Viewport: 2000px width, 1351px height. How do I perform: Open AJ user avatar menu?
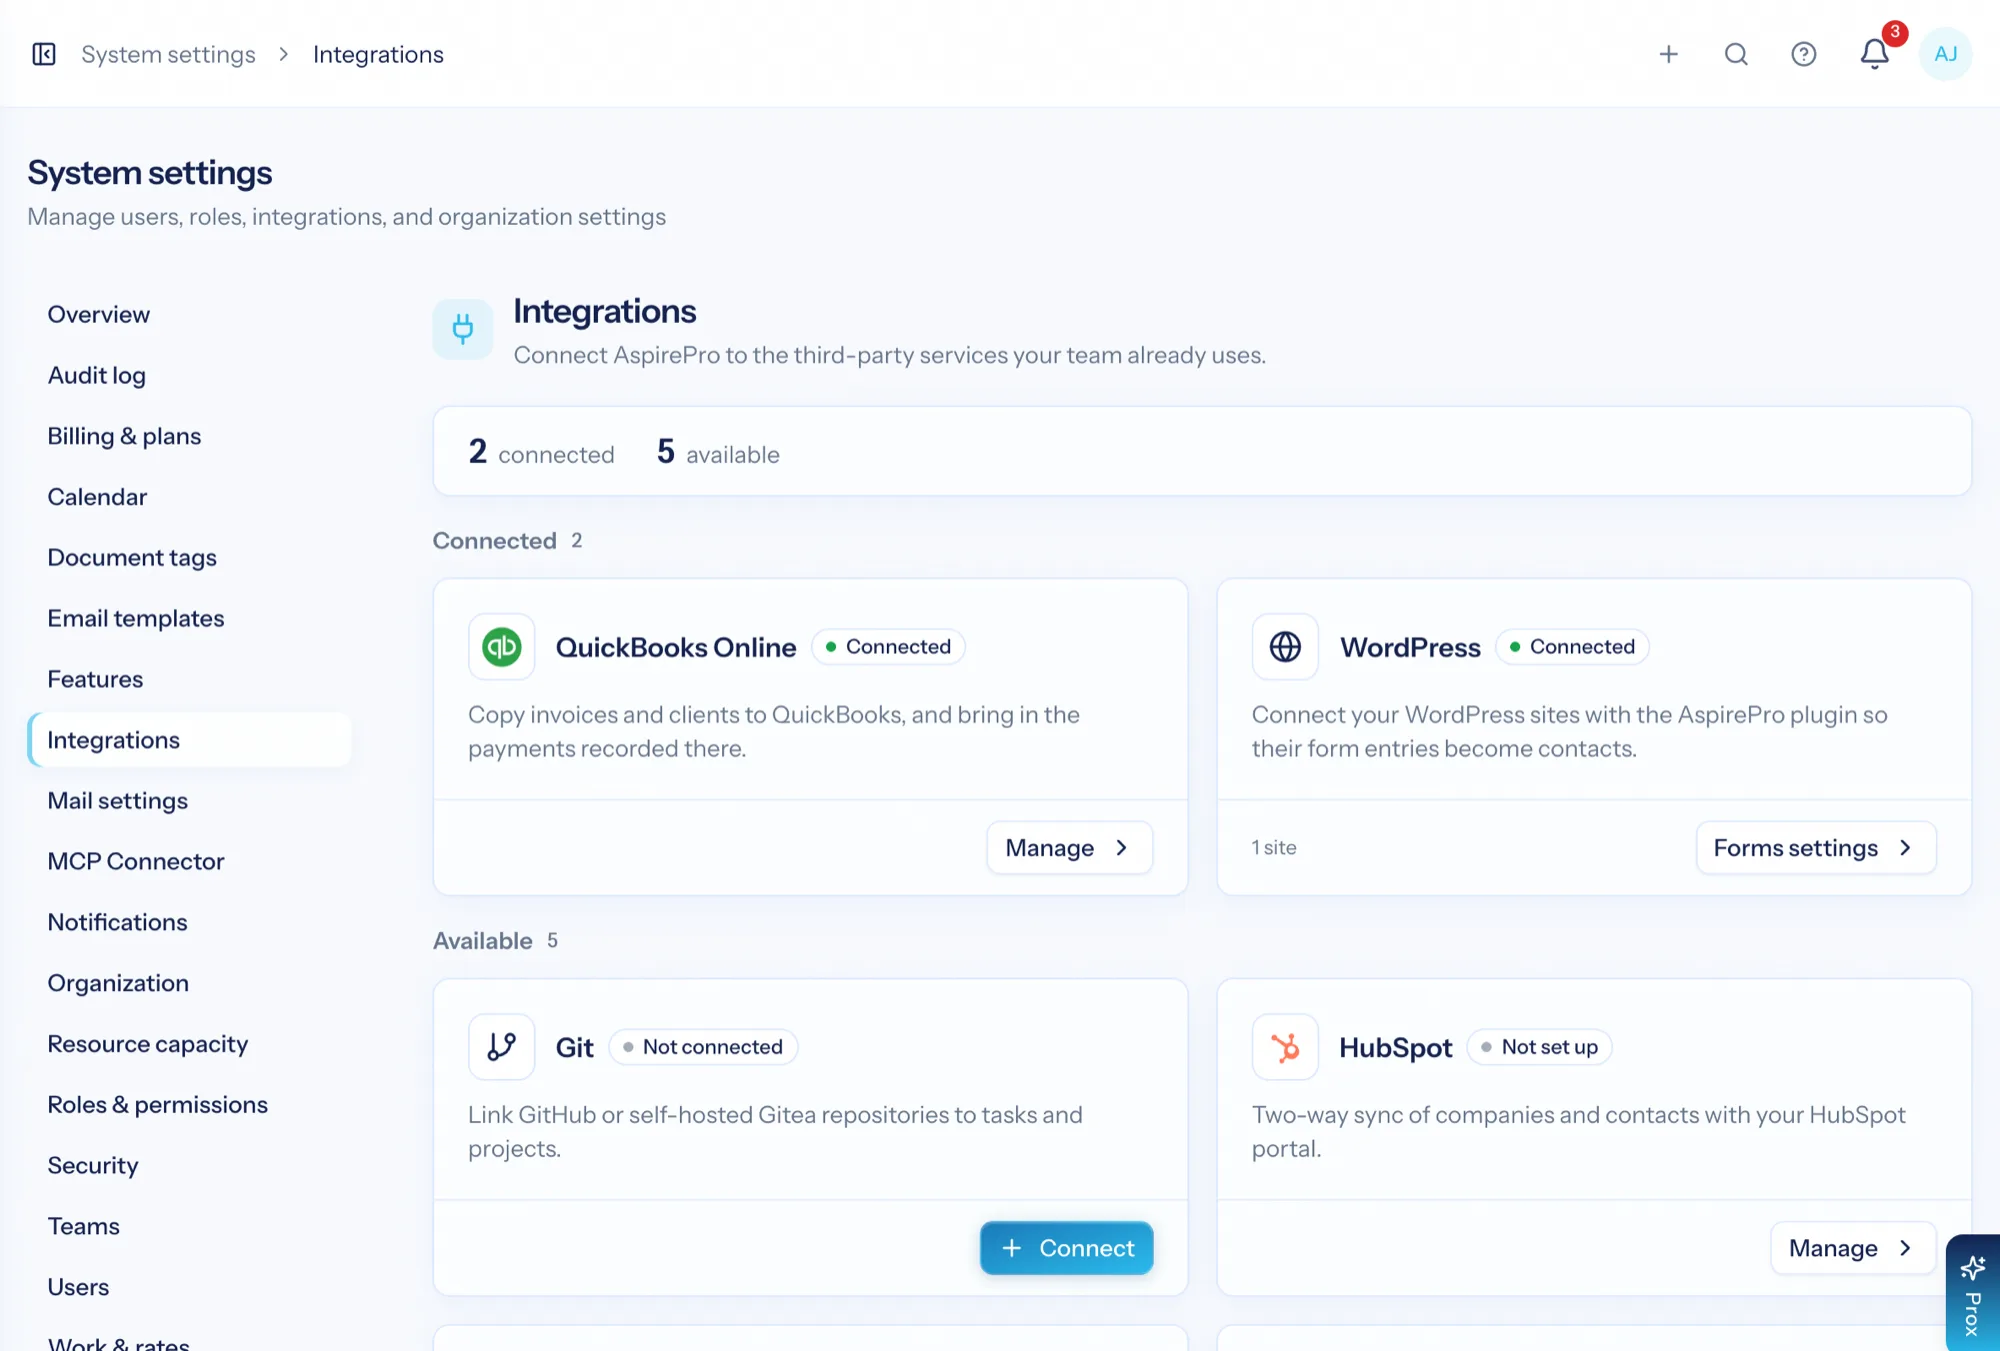click(1945, 54)
